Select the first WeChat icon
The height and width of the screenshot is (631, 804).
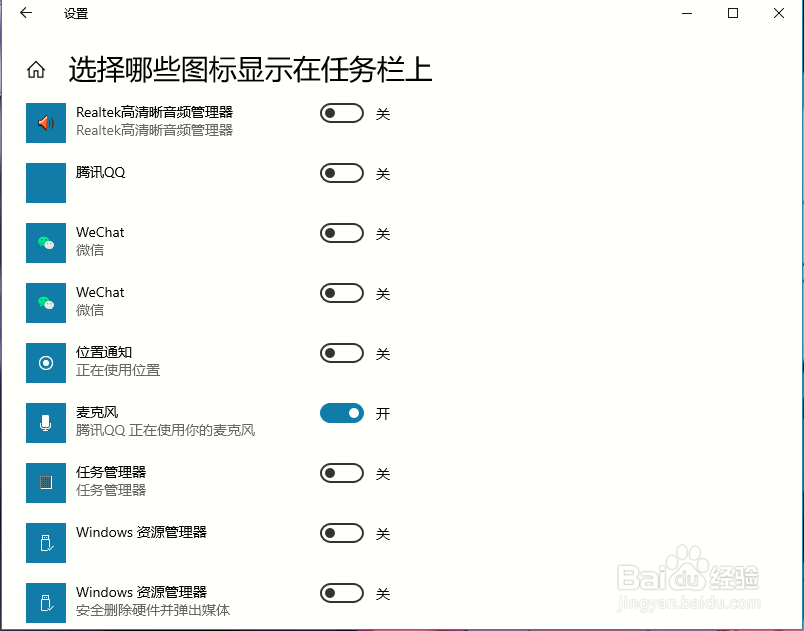[x=45, y=243]
